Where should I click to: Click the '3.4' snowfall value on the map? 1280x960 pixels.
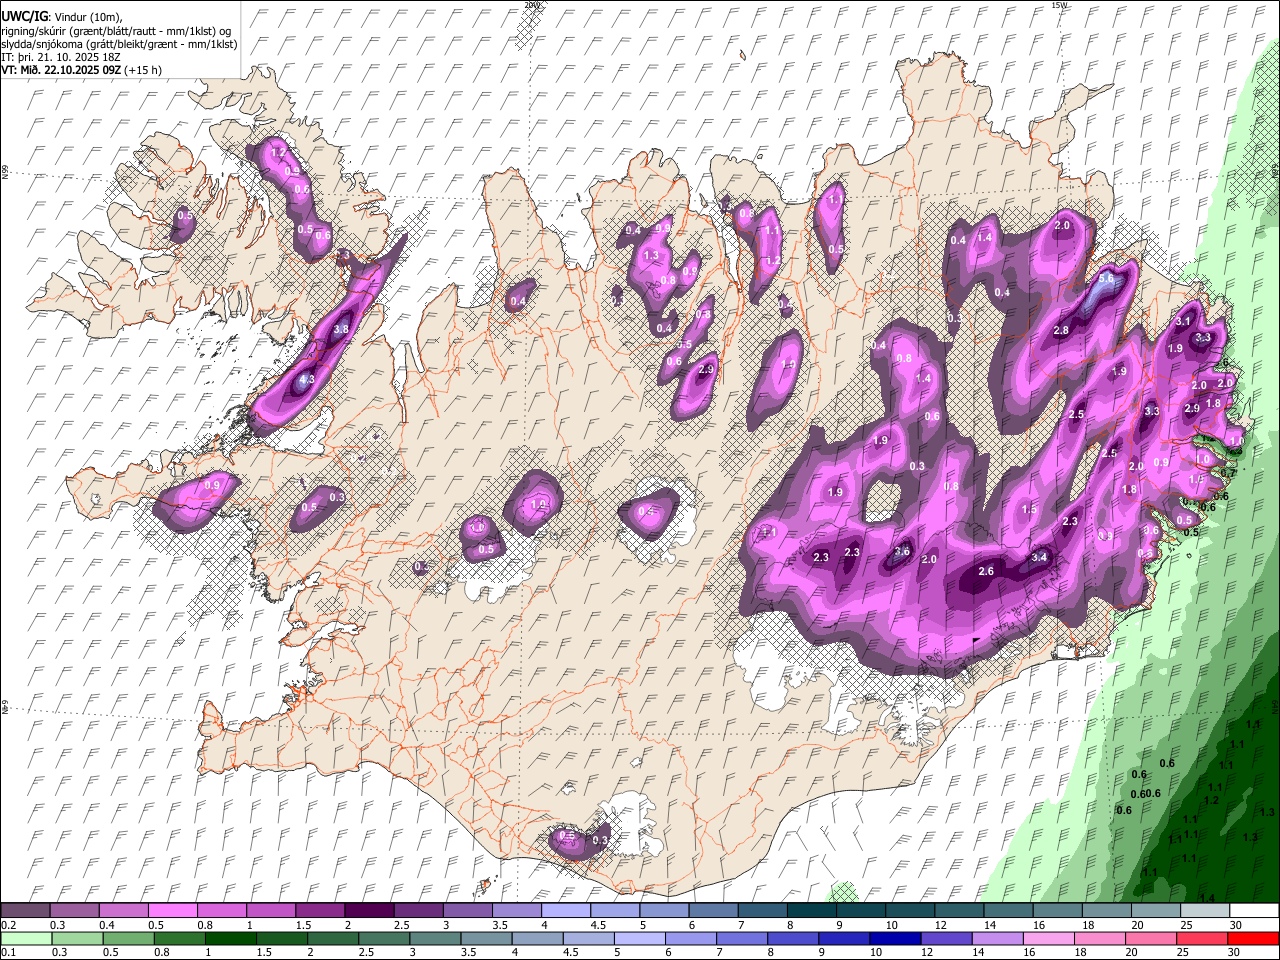(x=1039, y=557)
